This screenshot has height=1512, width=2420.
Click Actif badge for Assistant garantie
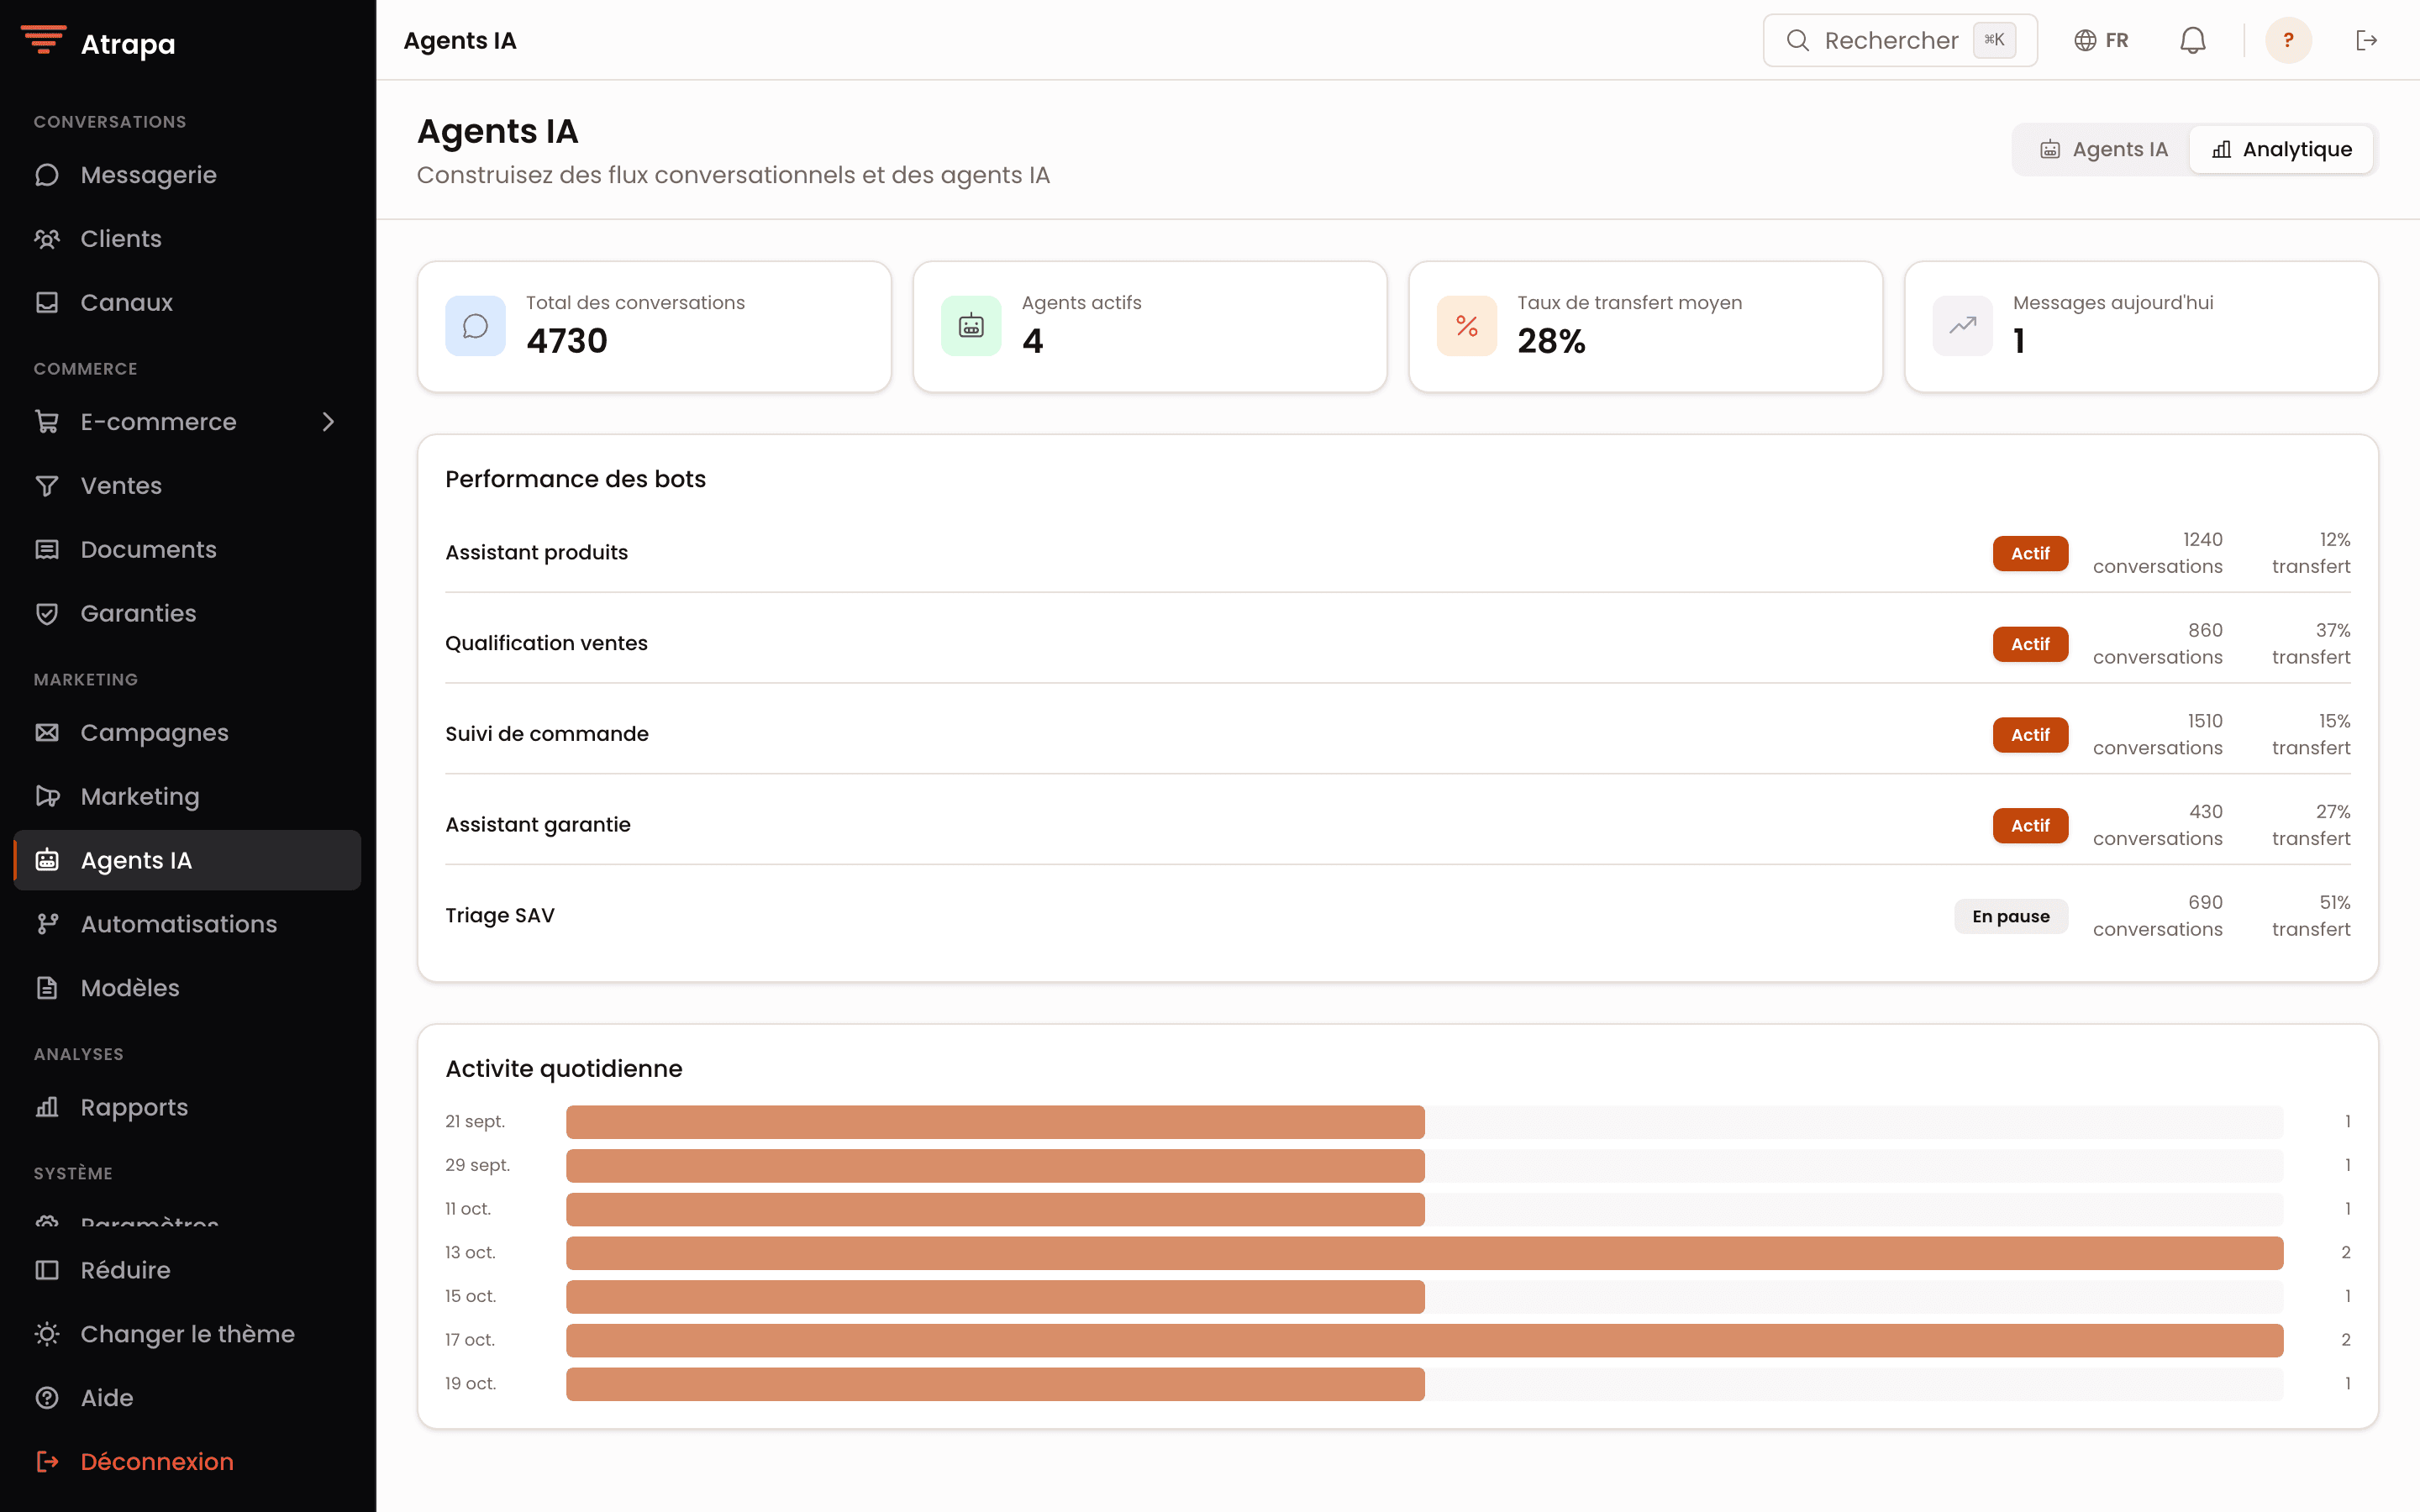(x=2030, y=826)
